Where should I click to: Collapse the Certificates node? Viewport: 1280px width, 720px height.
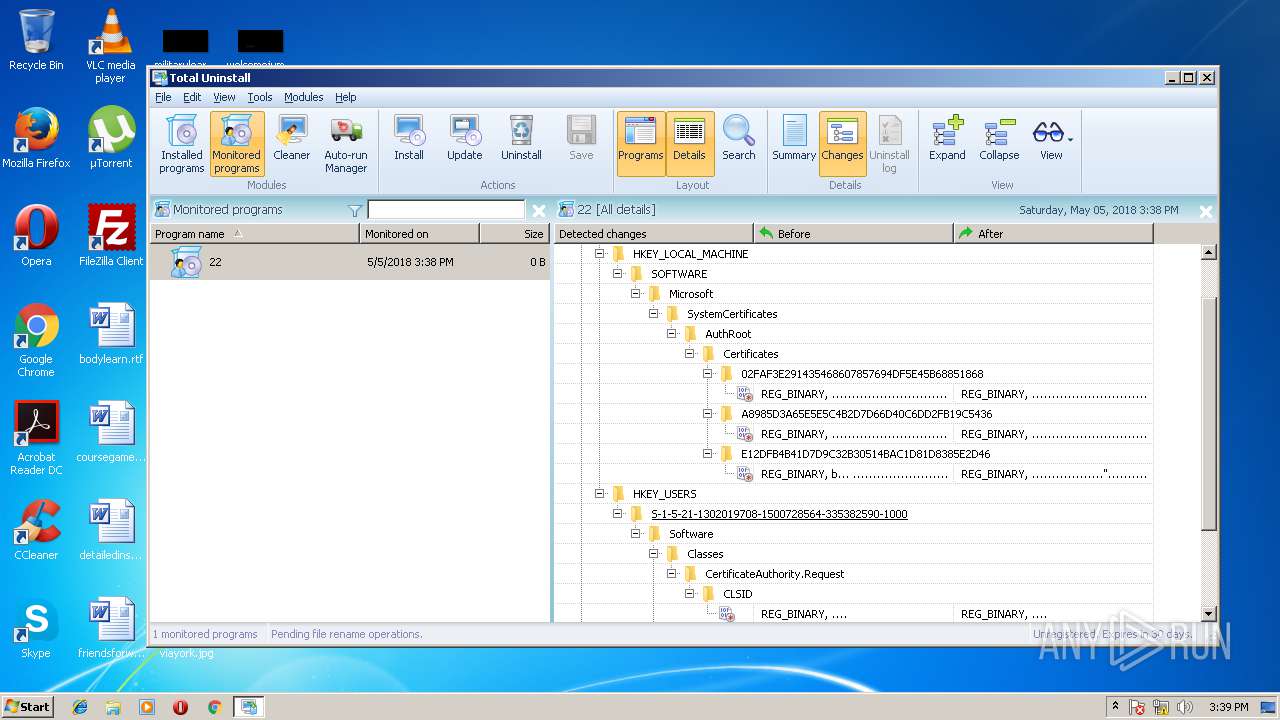coord(690,354)
